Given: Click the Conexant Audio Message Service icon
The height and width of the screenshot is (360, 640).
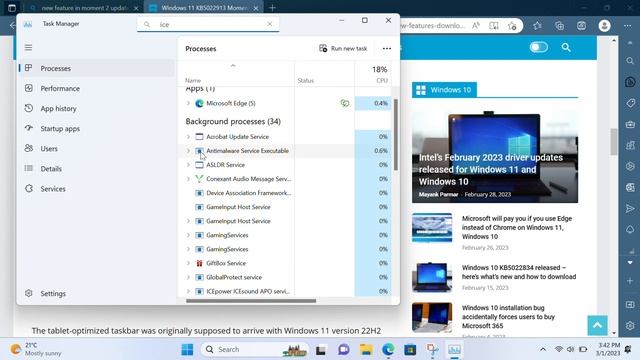Looking at the screenshot, I should pyautogui.click(x=199, y=179).
